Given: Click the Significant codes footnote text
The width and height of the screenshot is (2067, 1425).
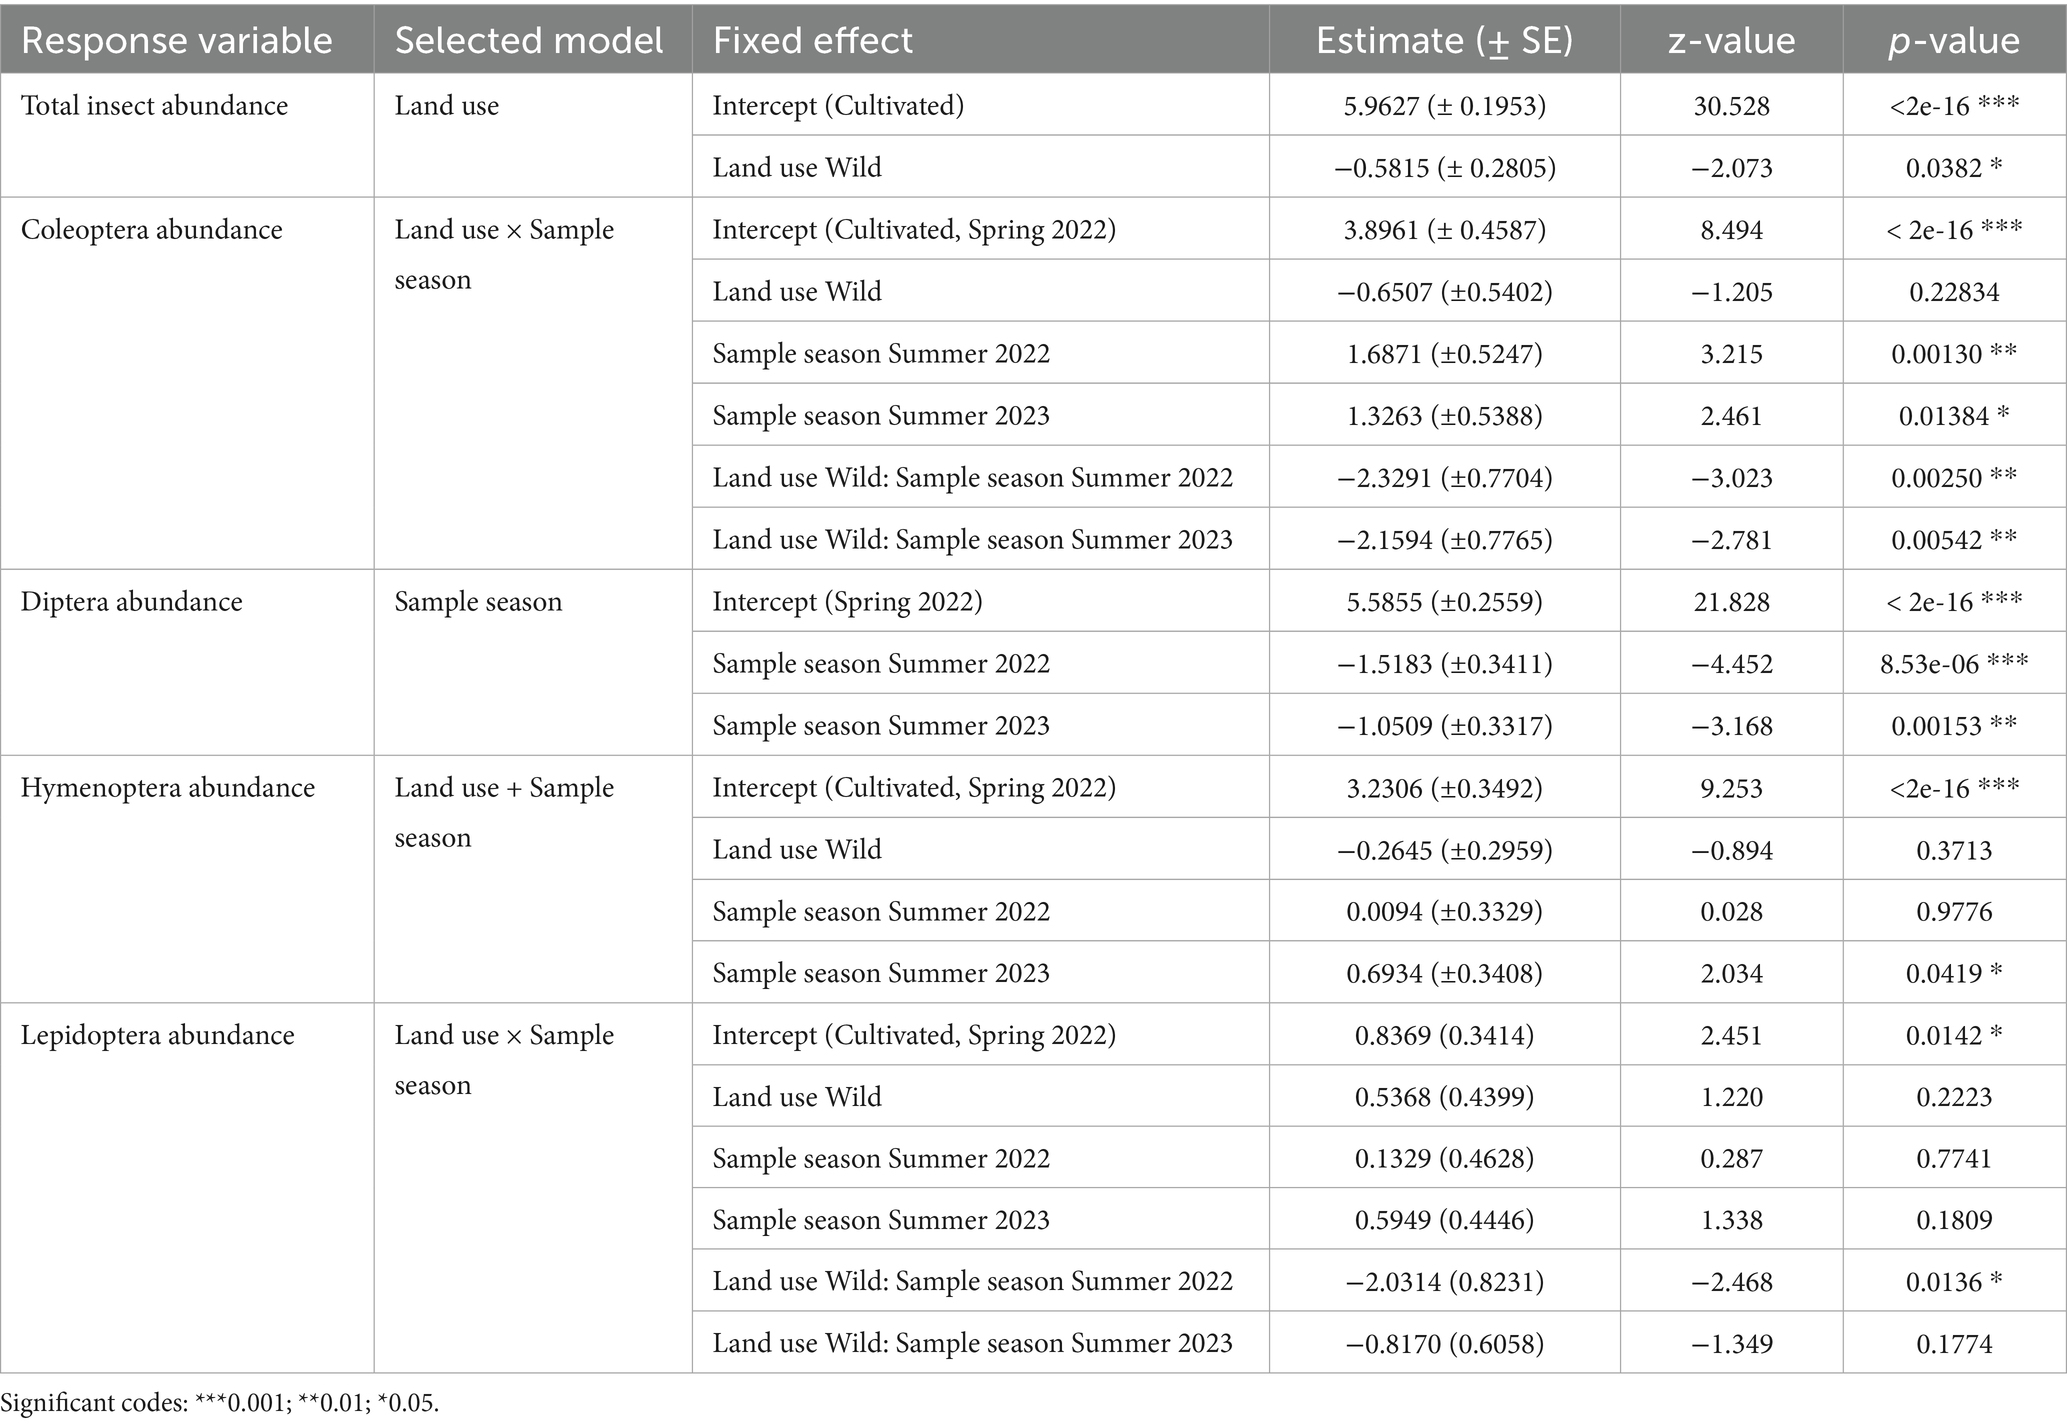Looking at the screenshot, I should coord(220,1403).
